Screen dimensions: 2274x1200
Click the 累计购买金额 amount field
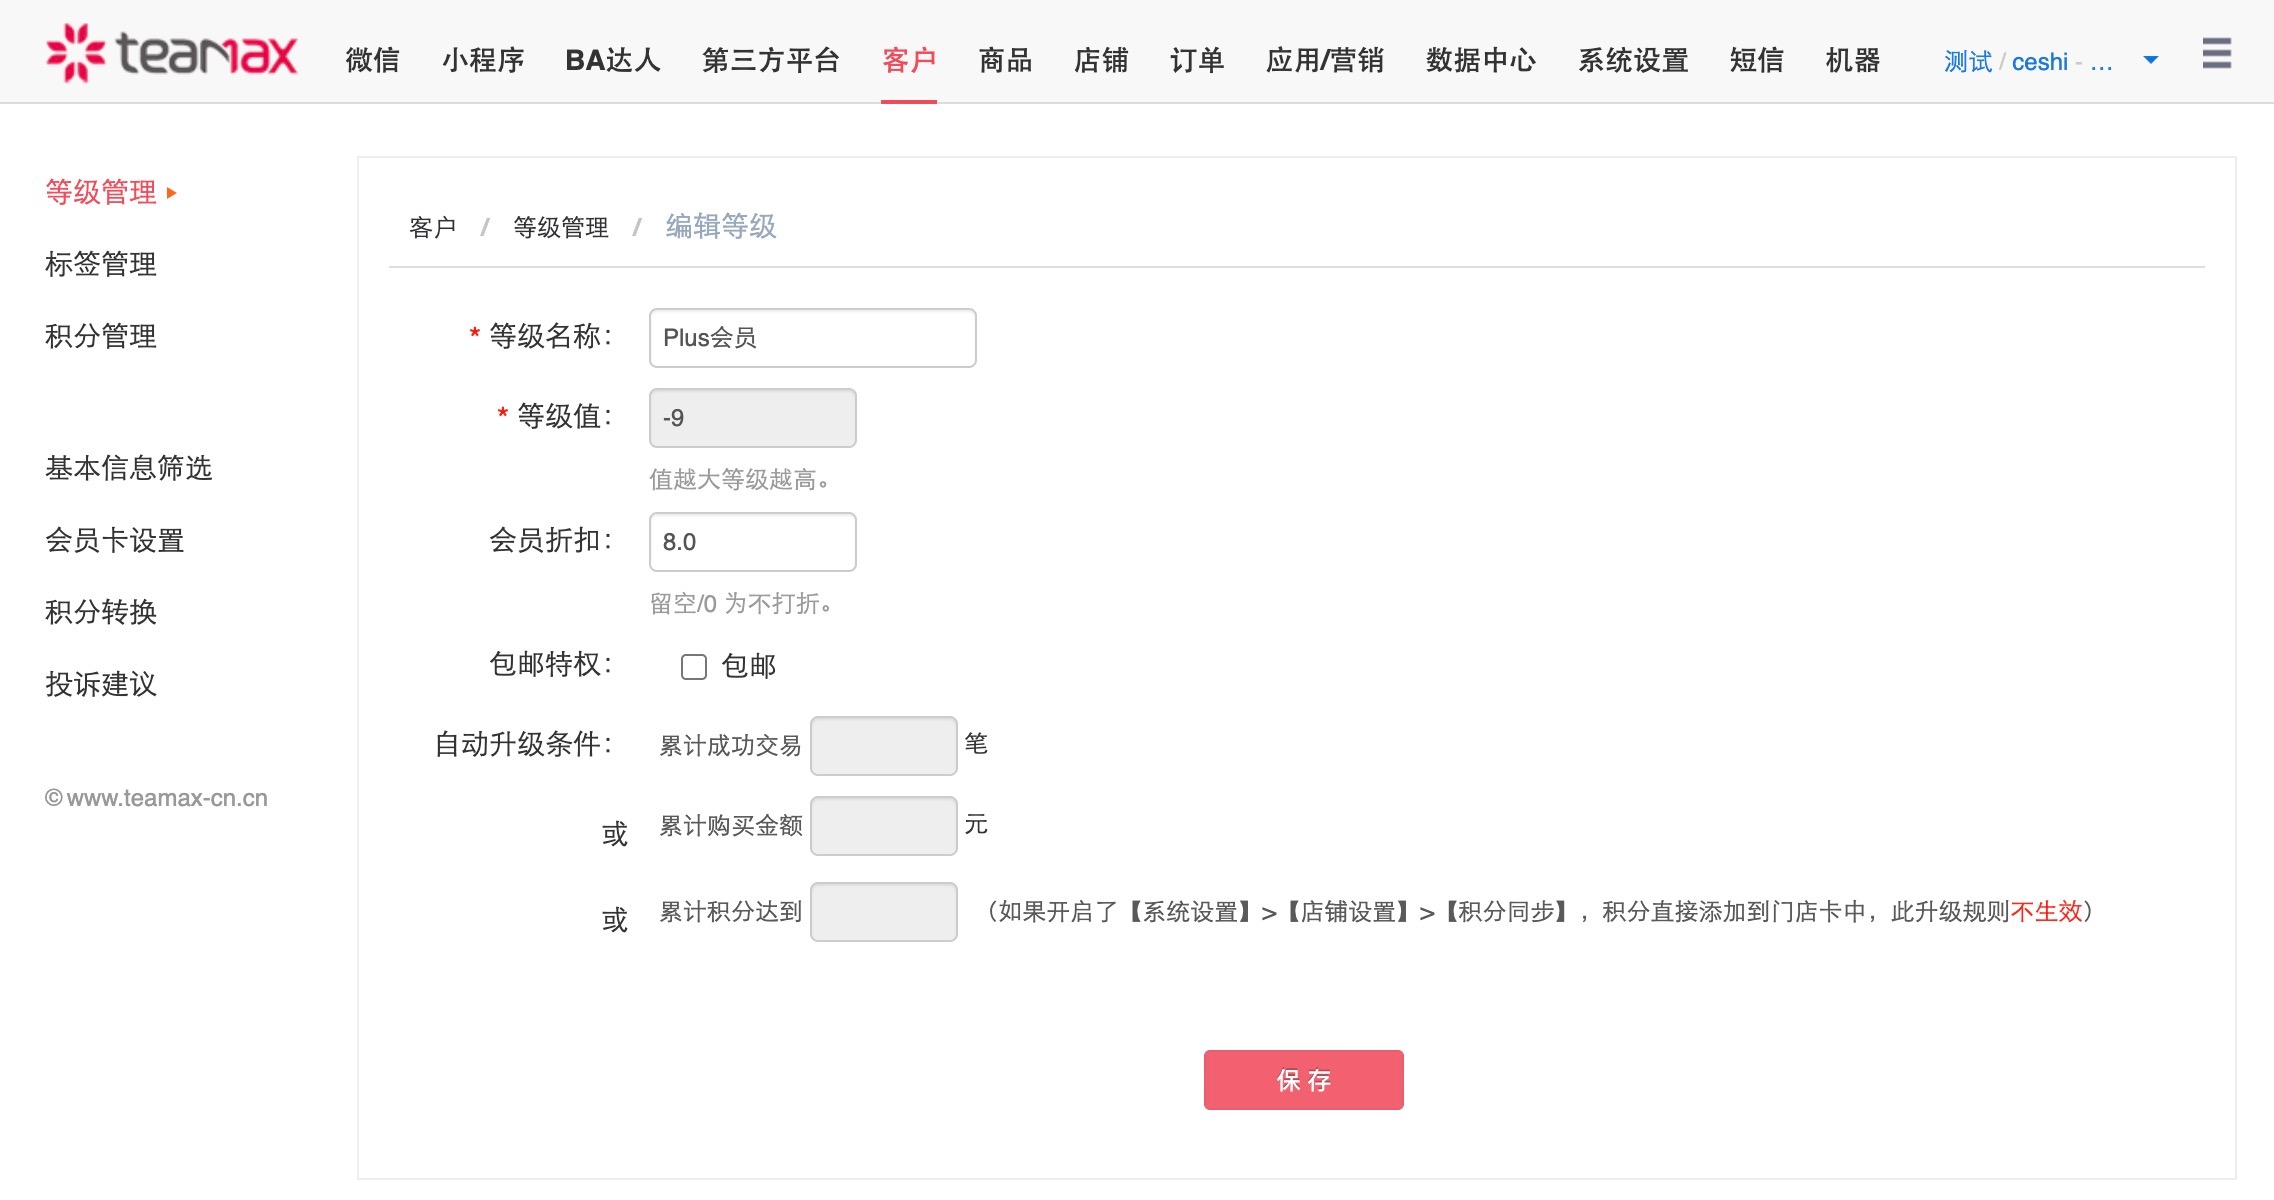[883, 826]
